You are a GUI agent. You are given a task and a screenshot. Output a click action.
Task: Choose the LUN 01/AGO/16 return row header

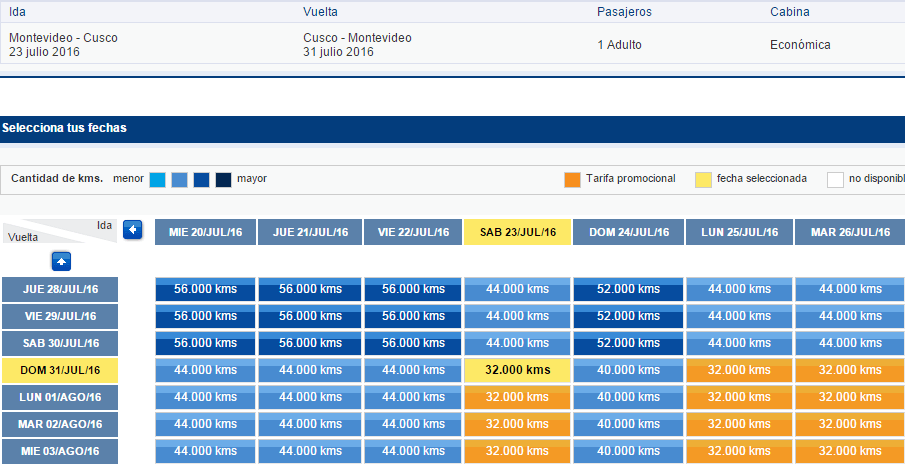(60, 397)
